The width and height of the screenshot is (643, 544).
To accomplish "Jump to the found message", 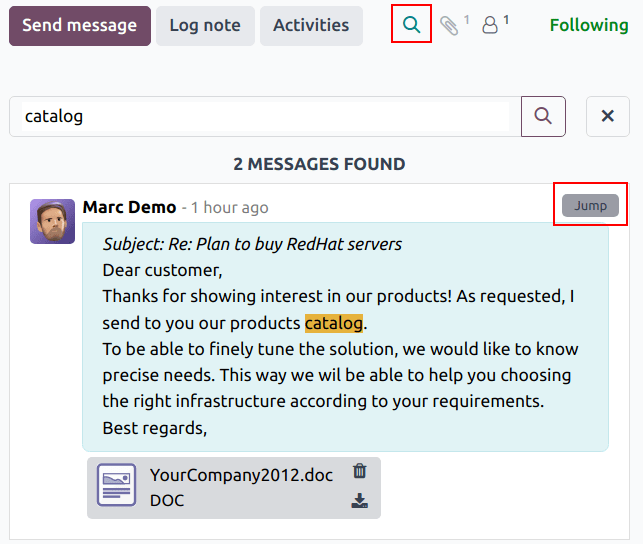I will click(590, 206).
